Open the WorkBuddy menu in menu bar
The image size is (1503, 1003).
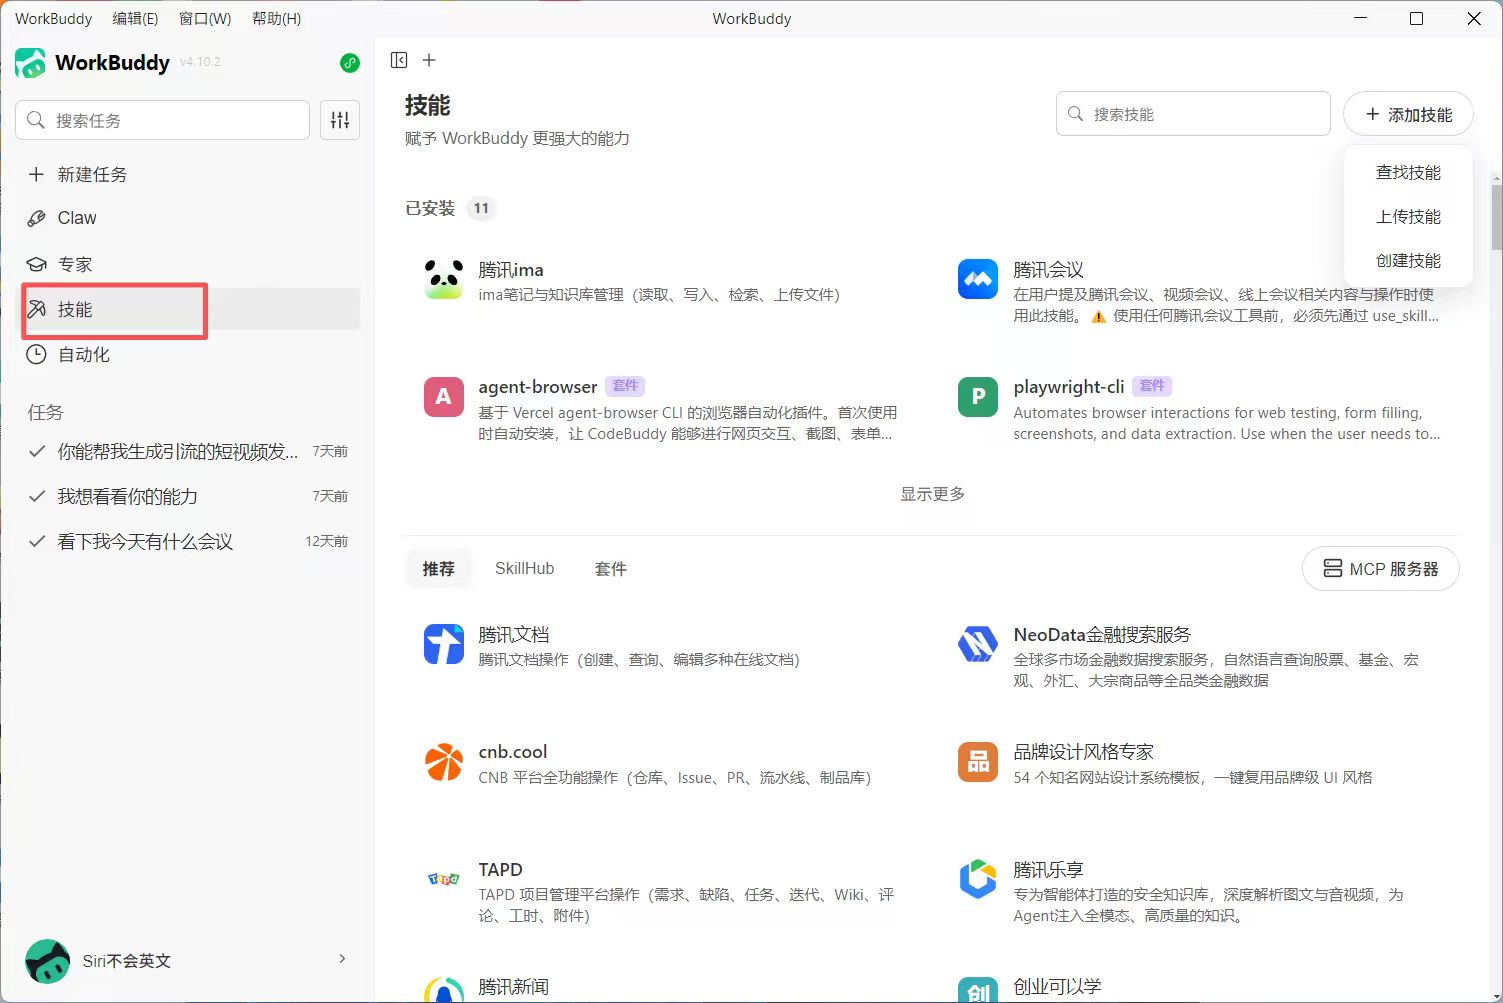coord(53,18)
